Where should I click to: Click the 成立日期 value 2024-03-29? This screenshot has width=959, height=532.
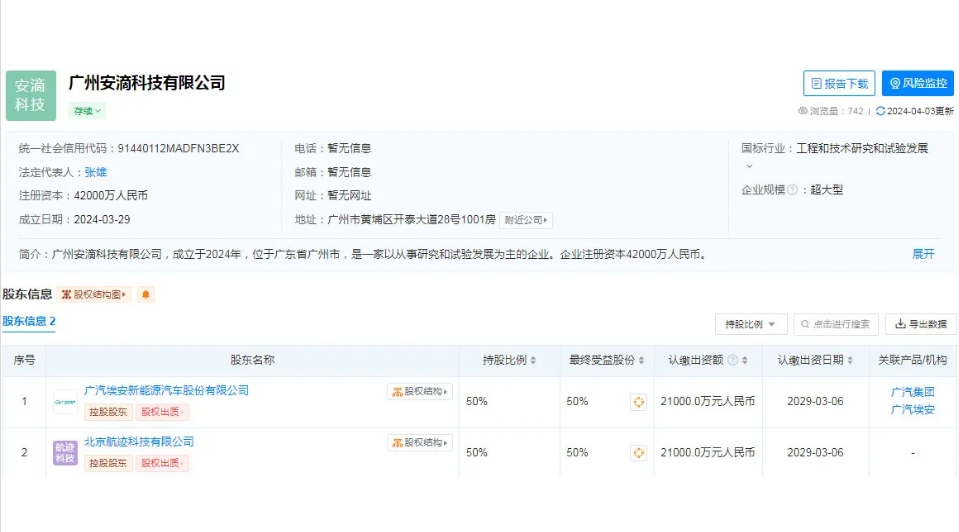[x=102, y=219]
